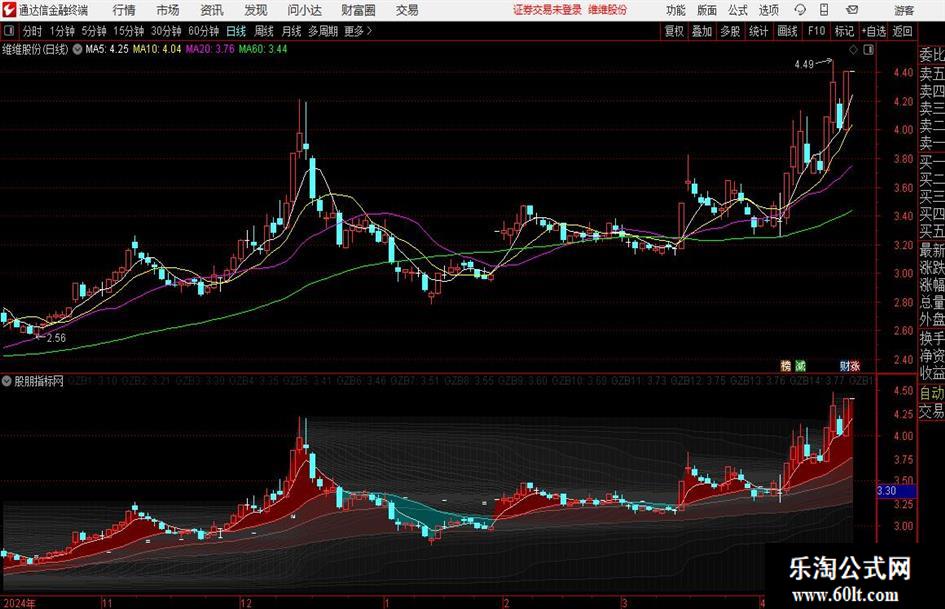The height and width of the screenshot is (609, 945).
Task: Switch to the 15分钟 period tab
Action: click(x=129, y=31)
